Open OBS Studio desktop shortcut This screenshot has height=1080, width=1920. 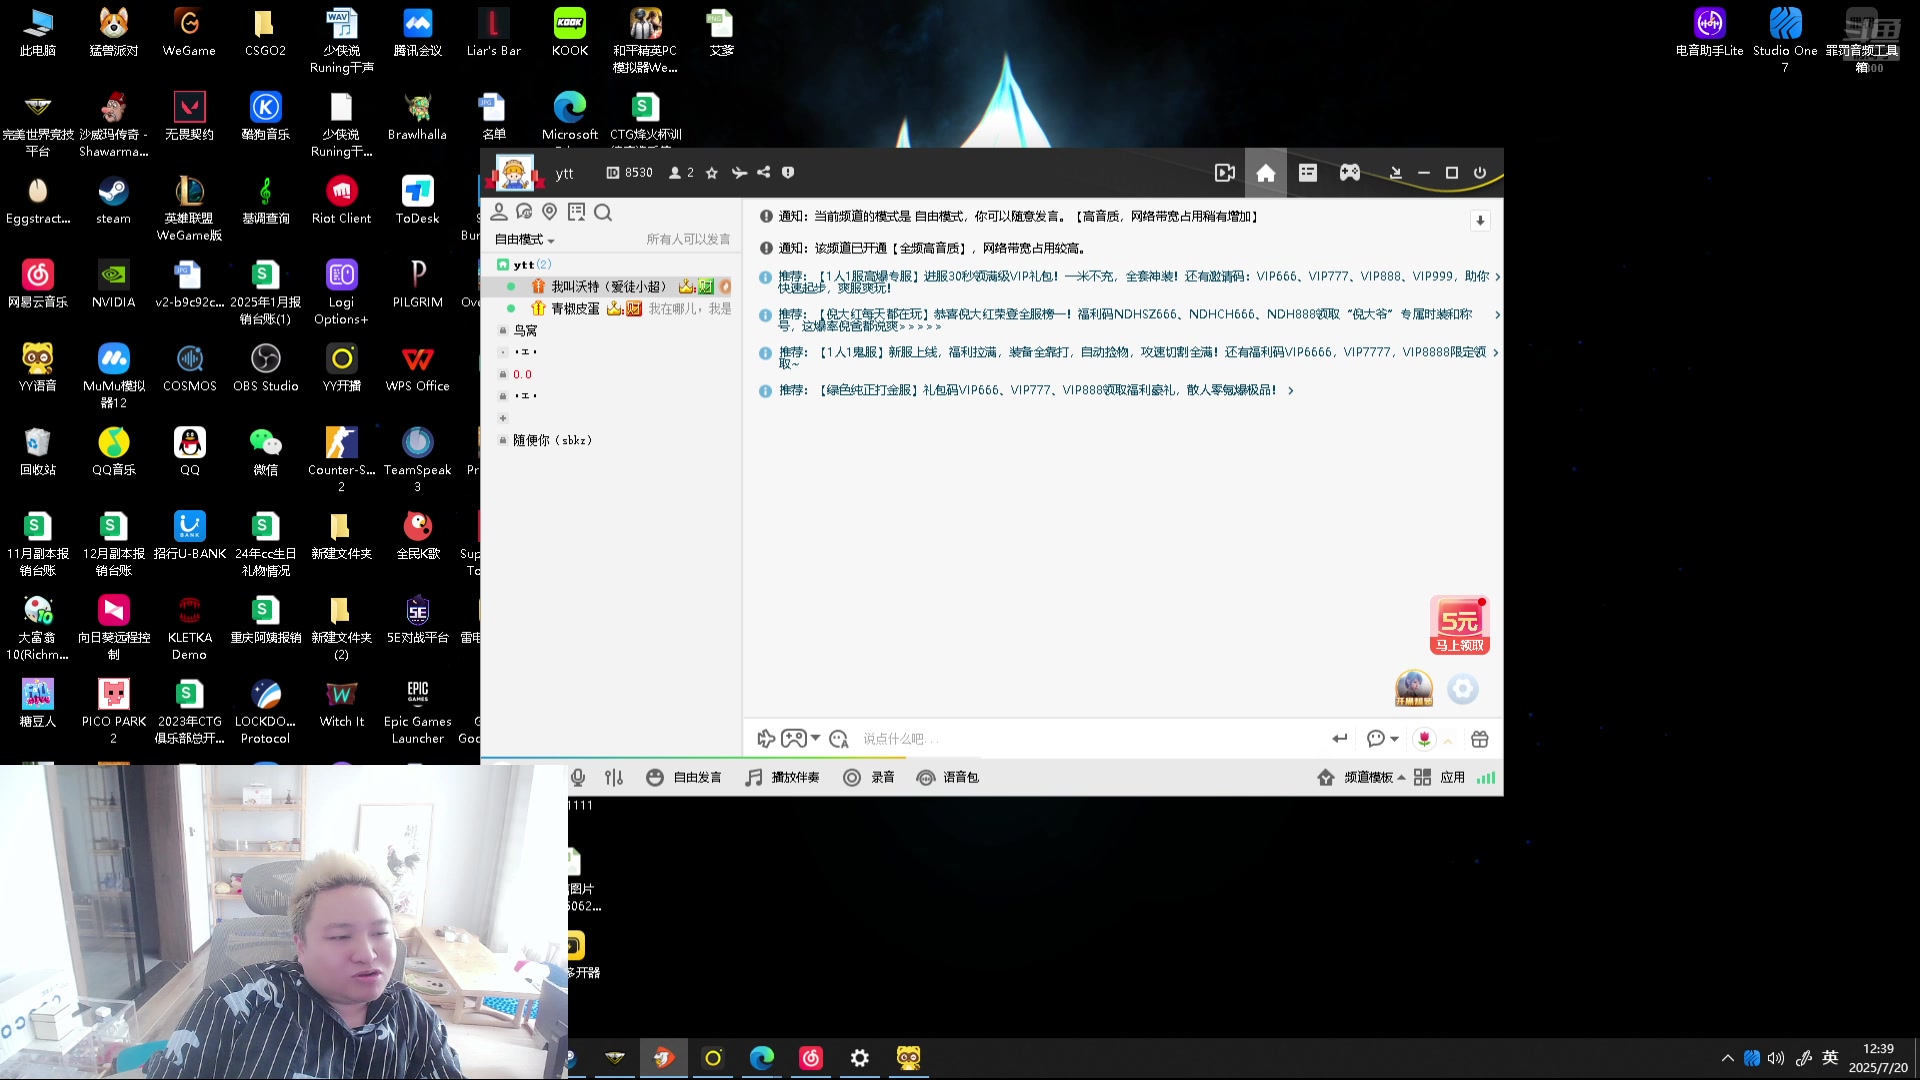(x=266, y=368)
